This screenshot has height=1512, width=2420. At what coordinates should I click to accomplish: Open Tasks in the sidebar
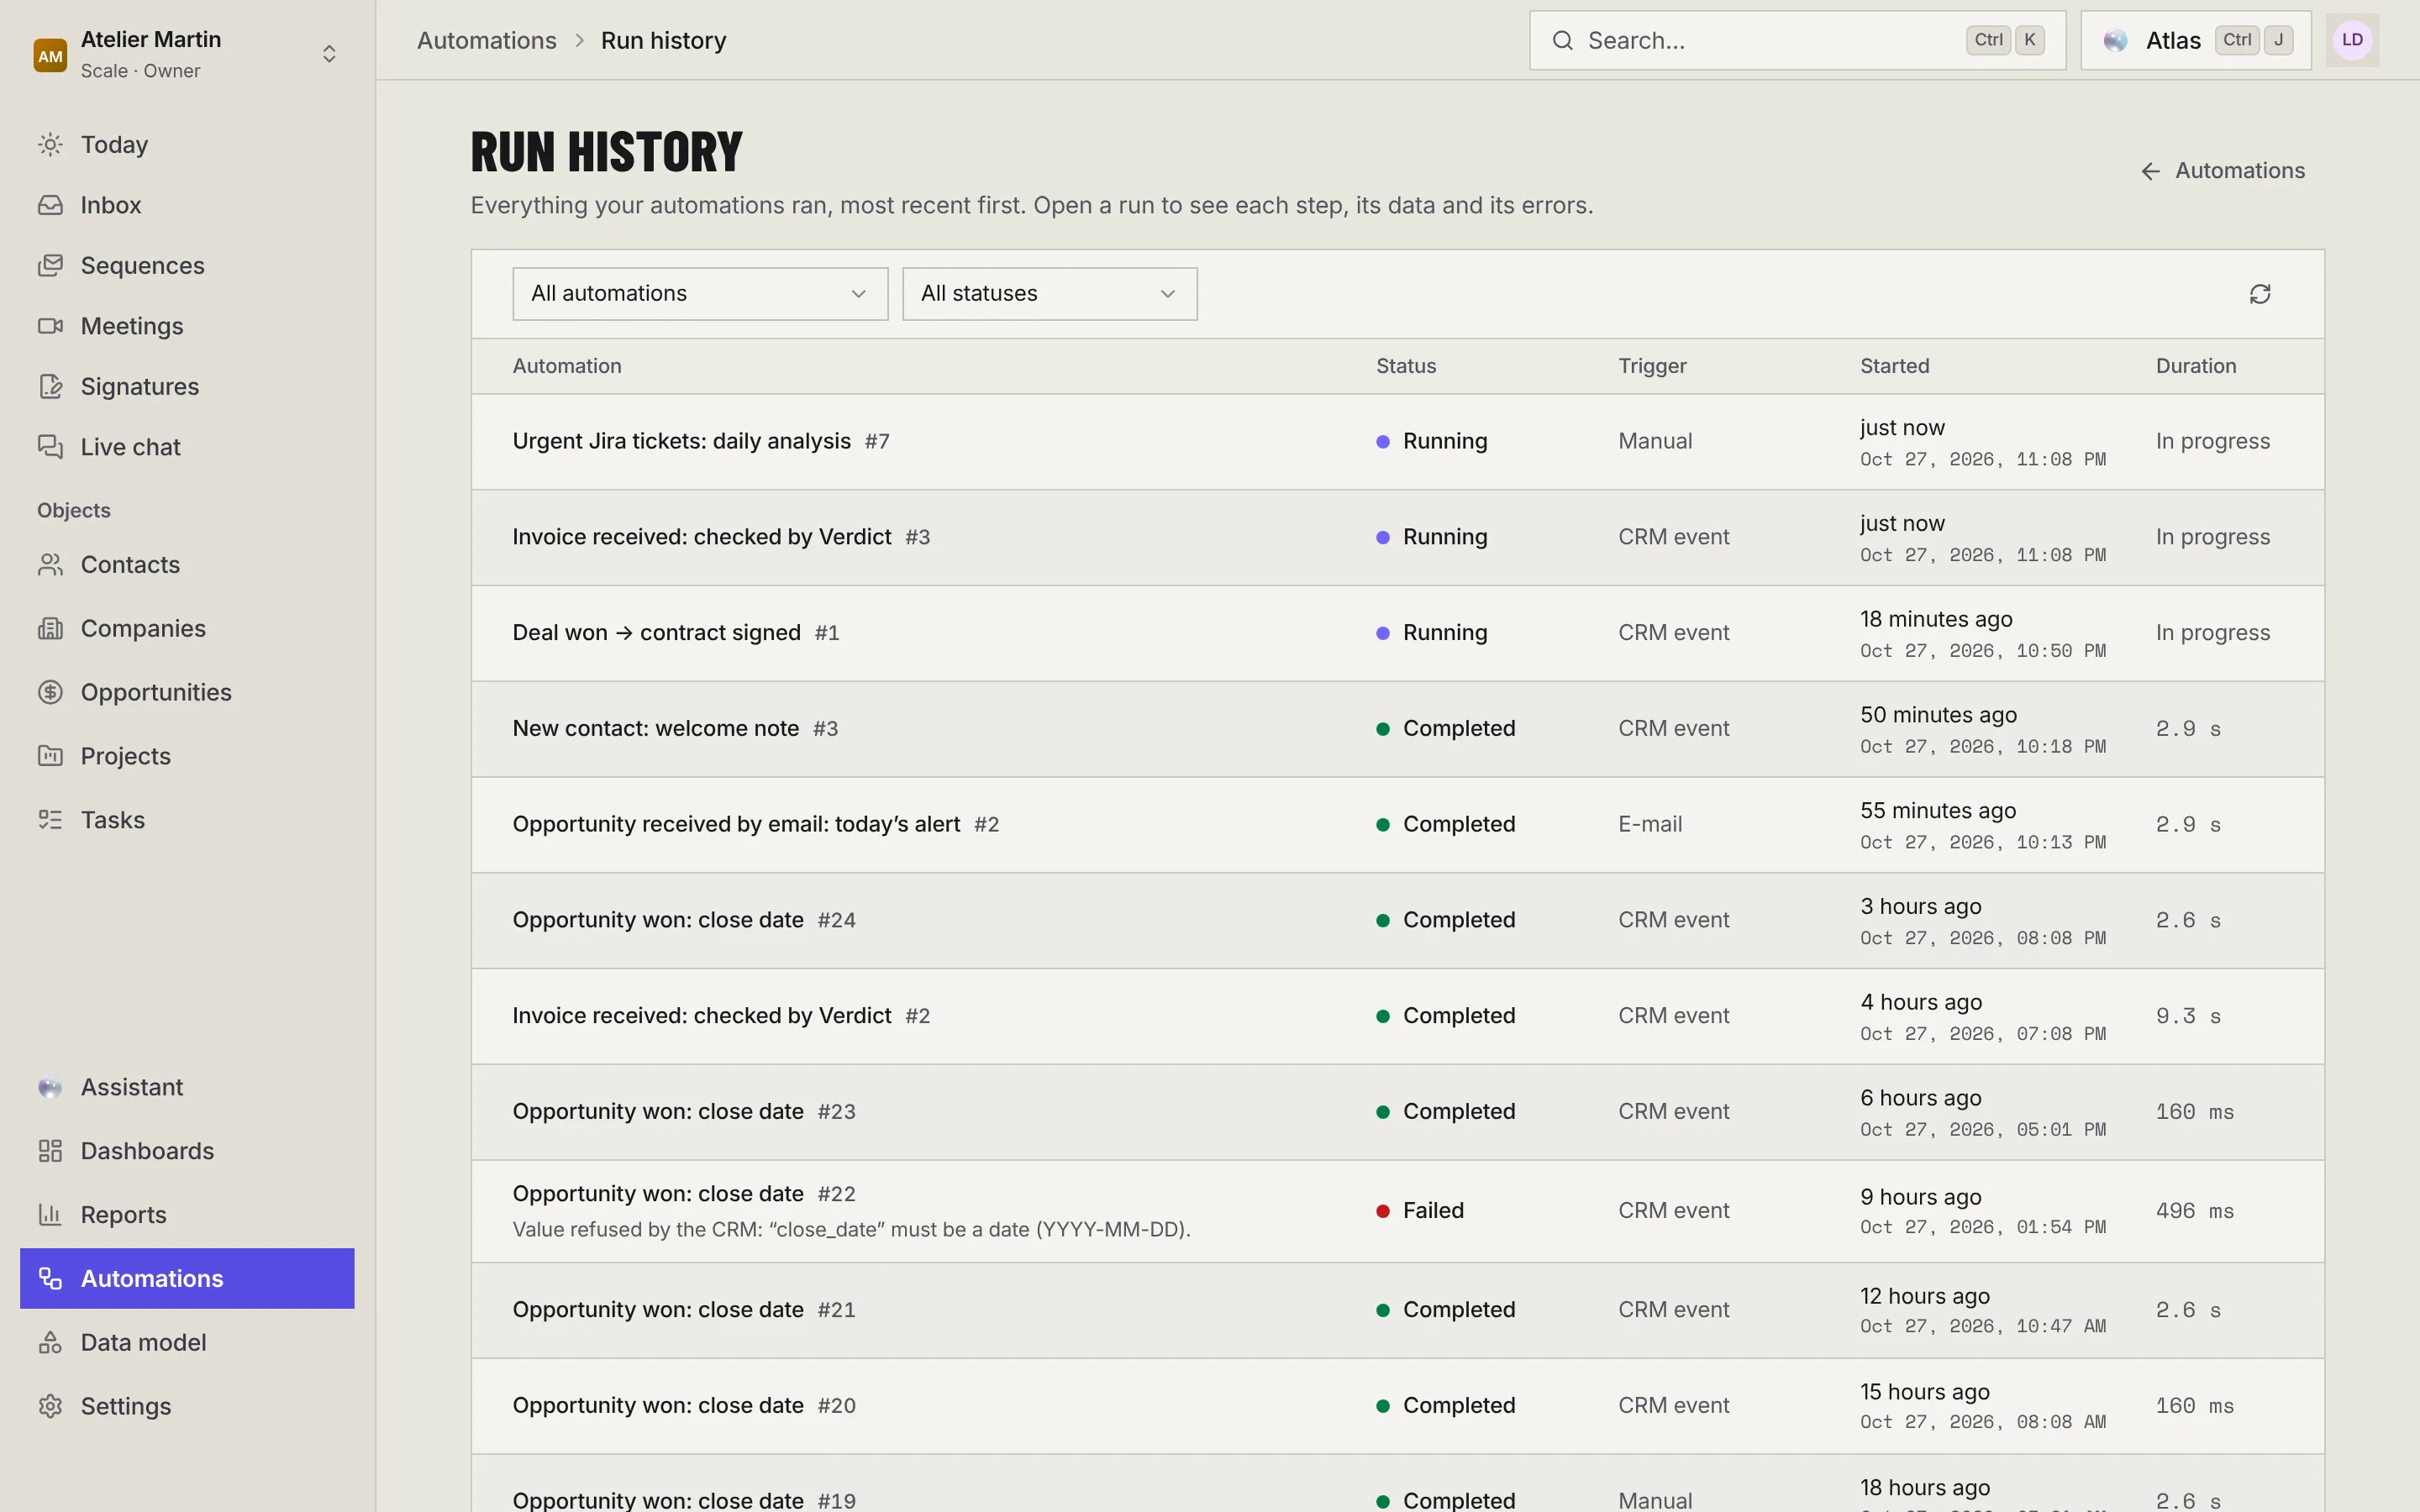tap(187, 820)
